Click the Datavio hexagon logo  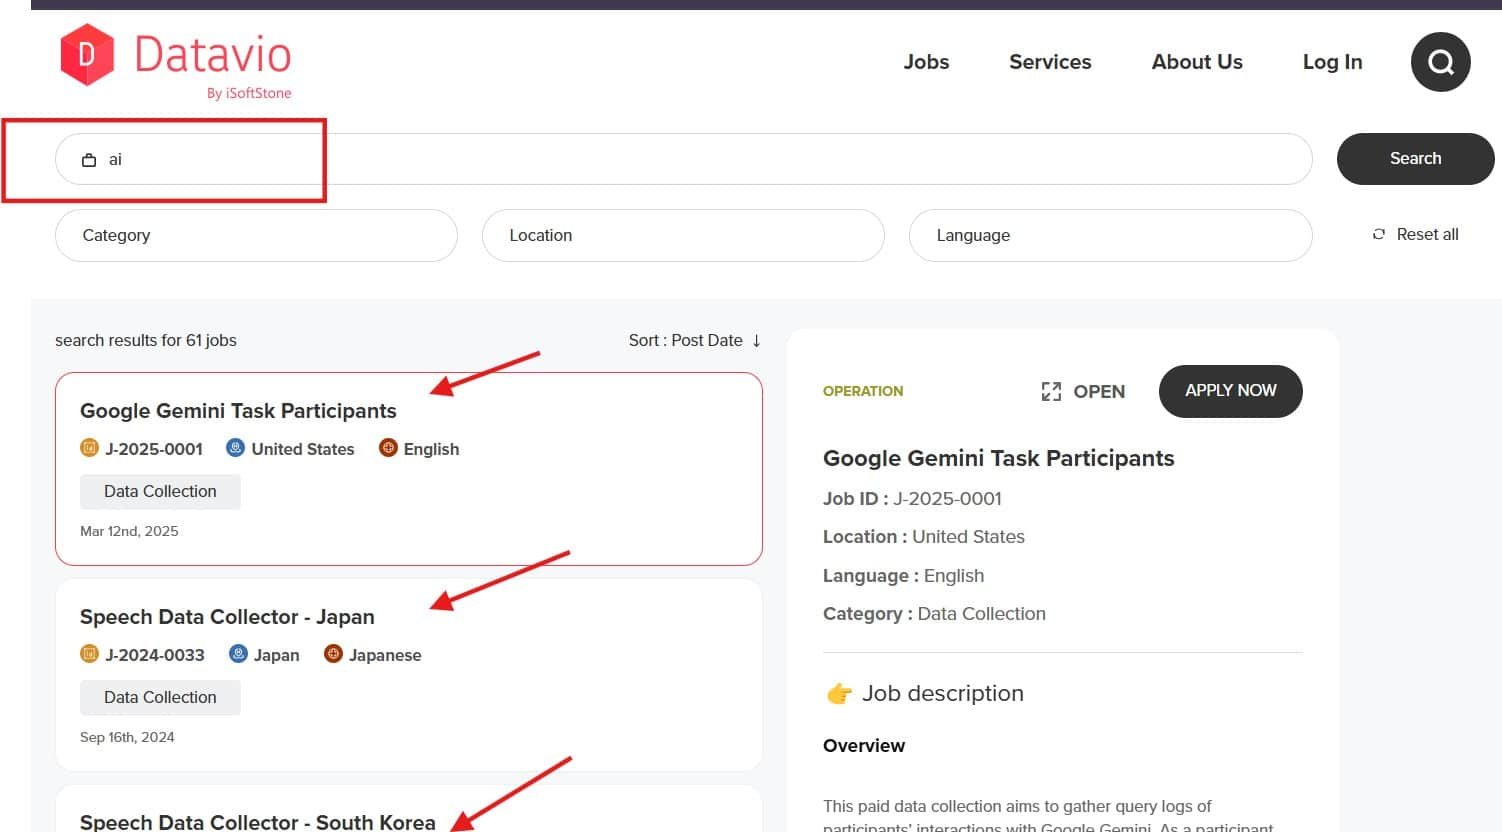pyautogui.click(x=87, y=55)
